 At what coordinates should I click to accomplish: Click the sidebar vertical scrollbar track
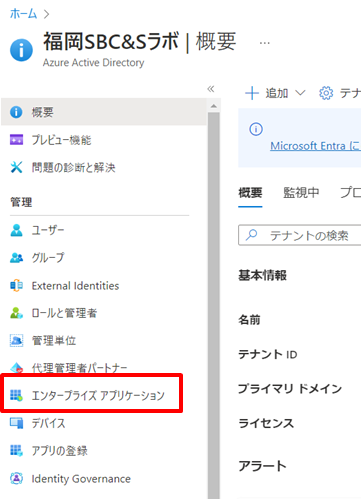(214, 305)
